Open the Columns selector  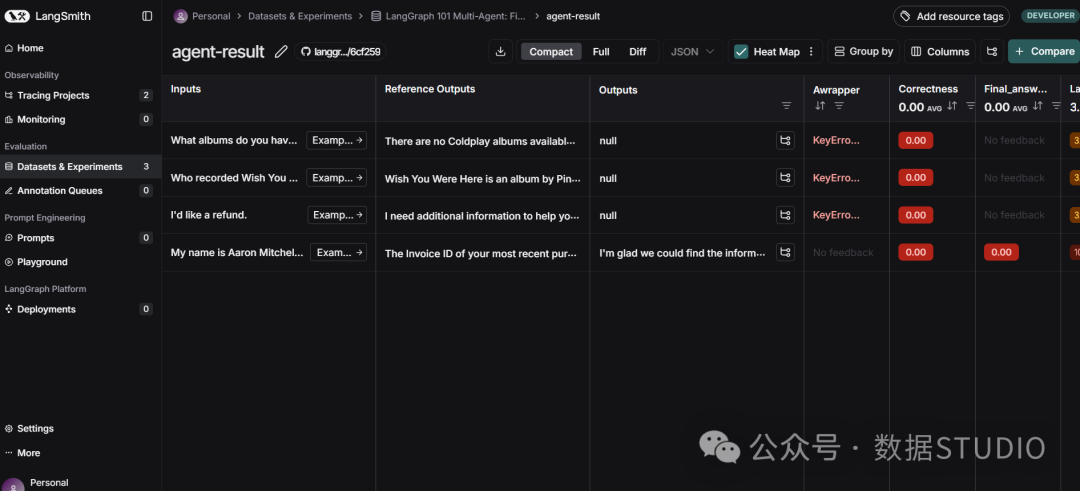[940, 52]
